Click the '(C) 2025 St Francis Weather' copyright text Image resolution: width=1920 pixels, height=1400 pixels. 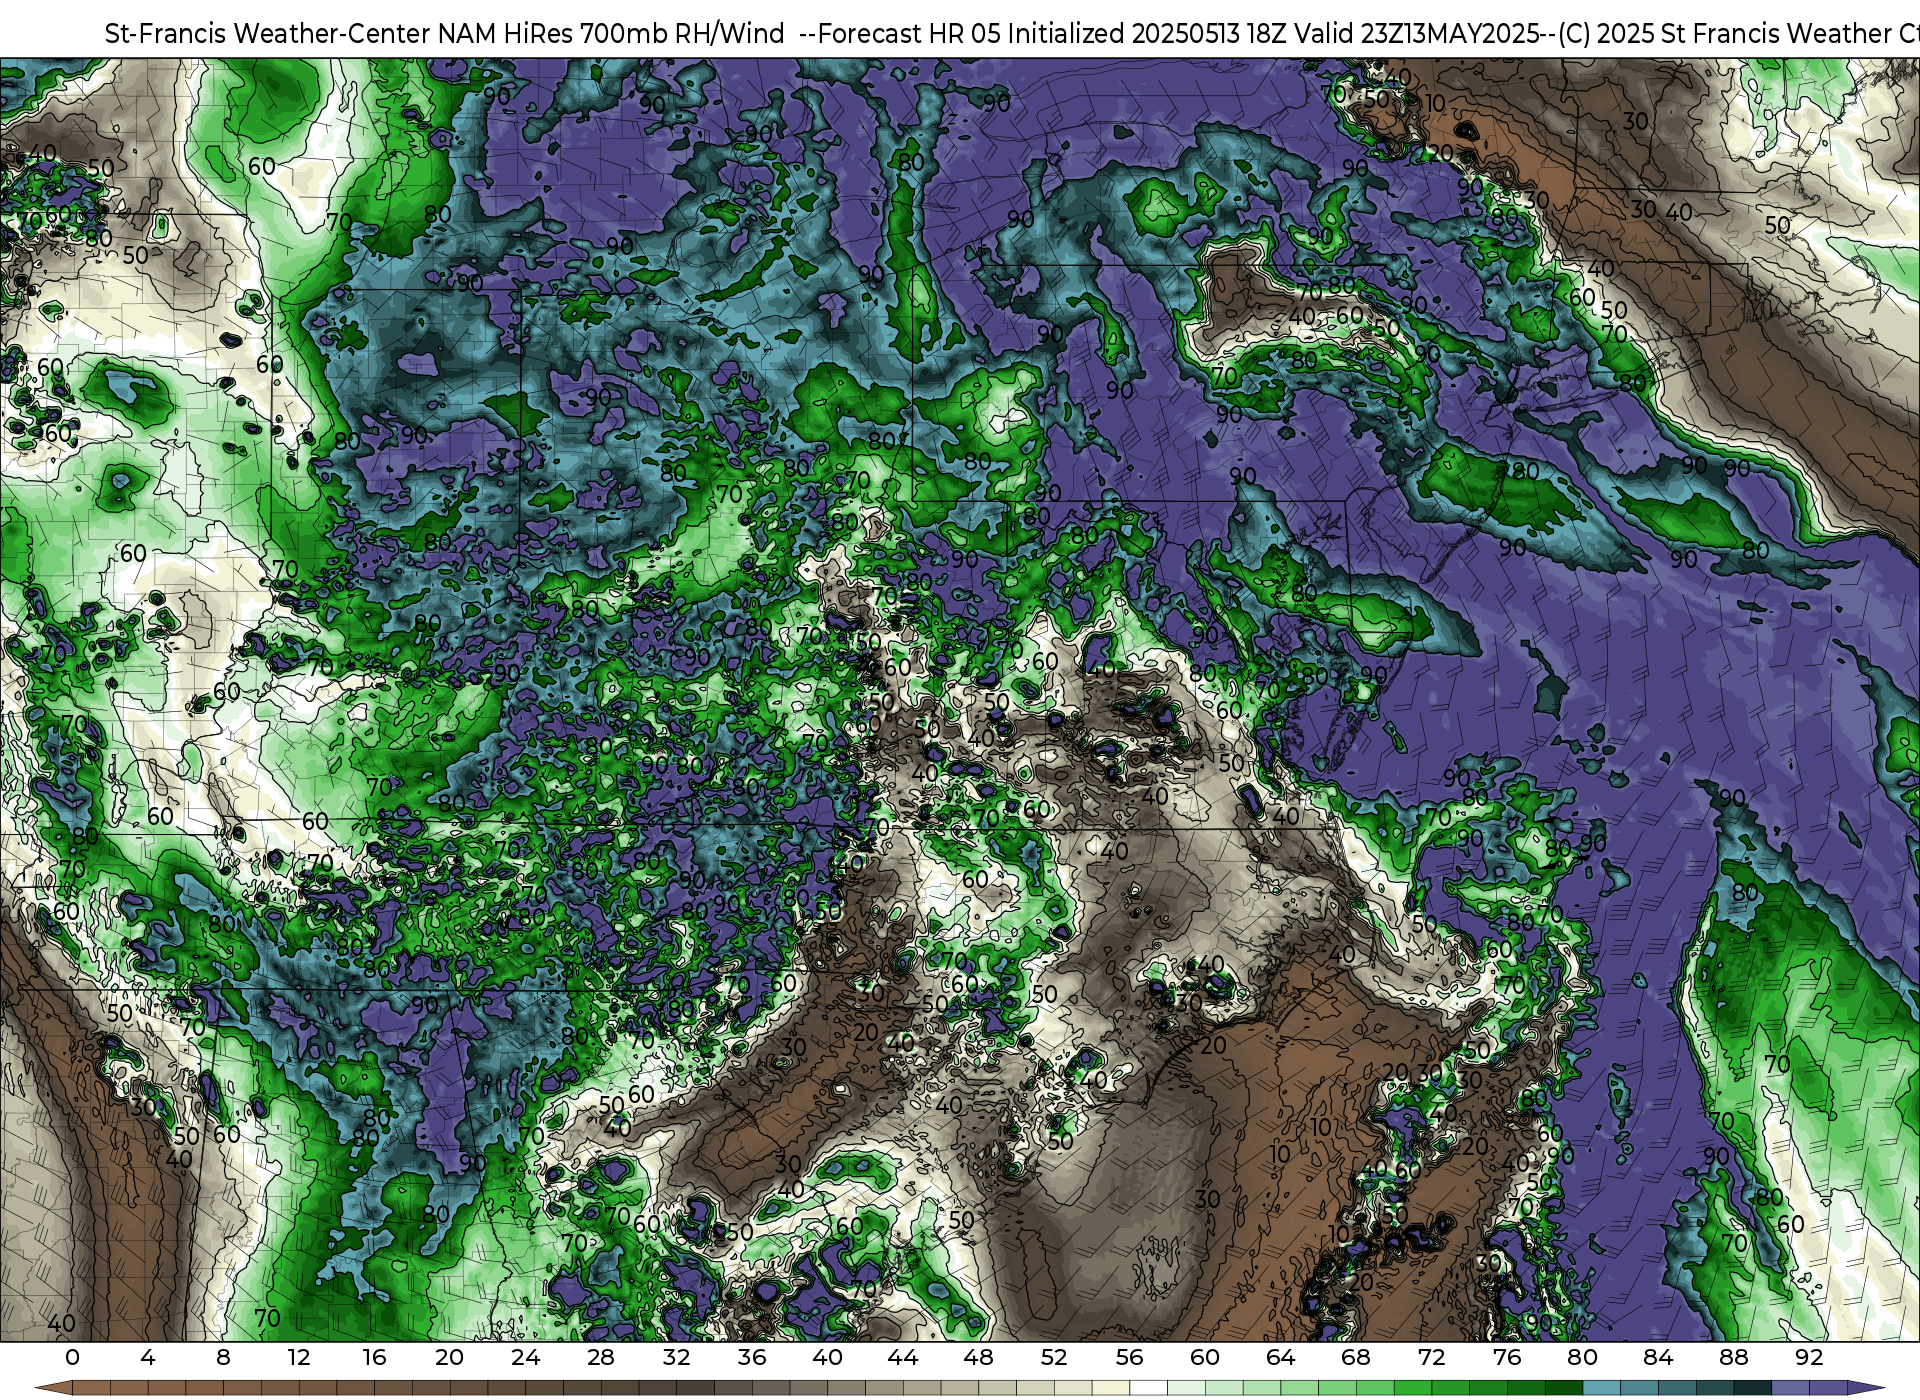(x=1725, y=33)
